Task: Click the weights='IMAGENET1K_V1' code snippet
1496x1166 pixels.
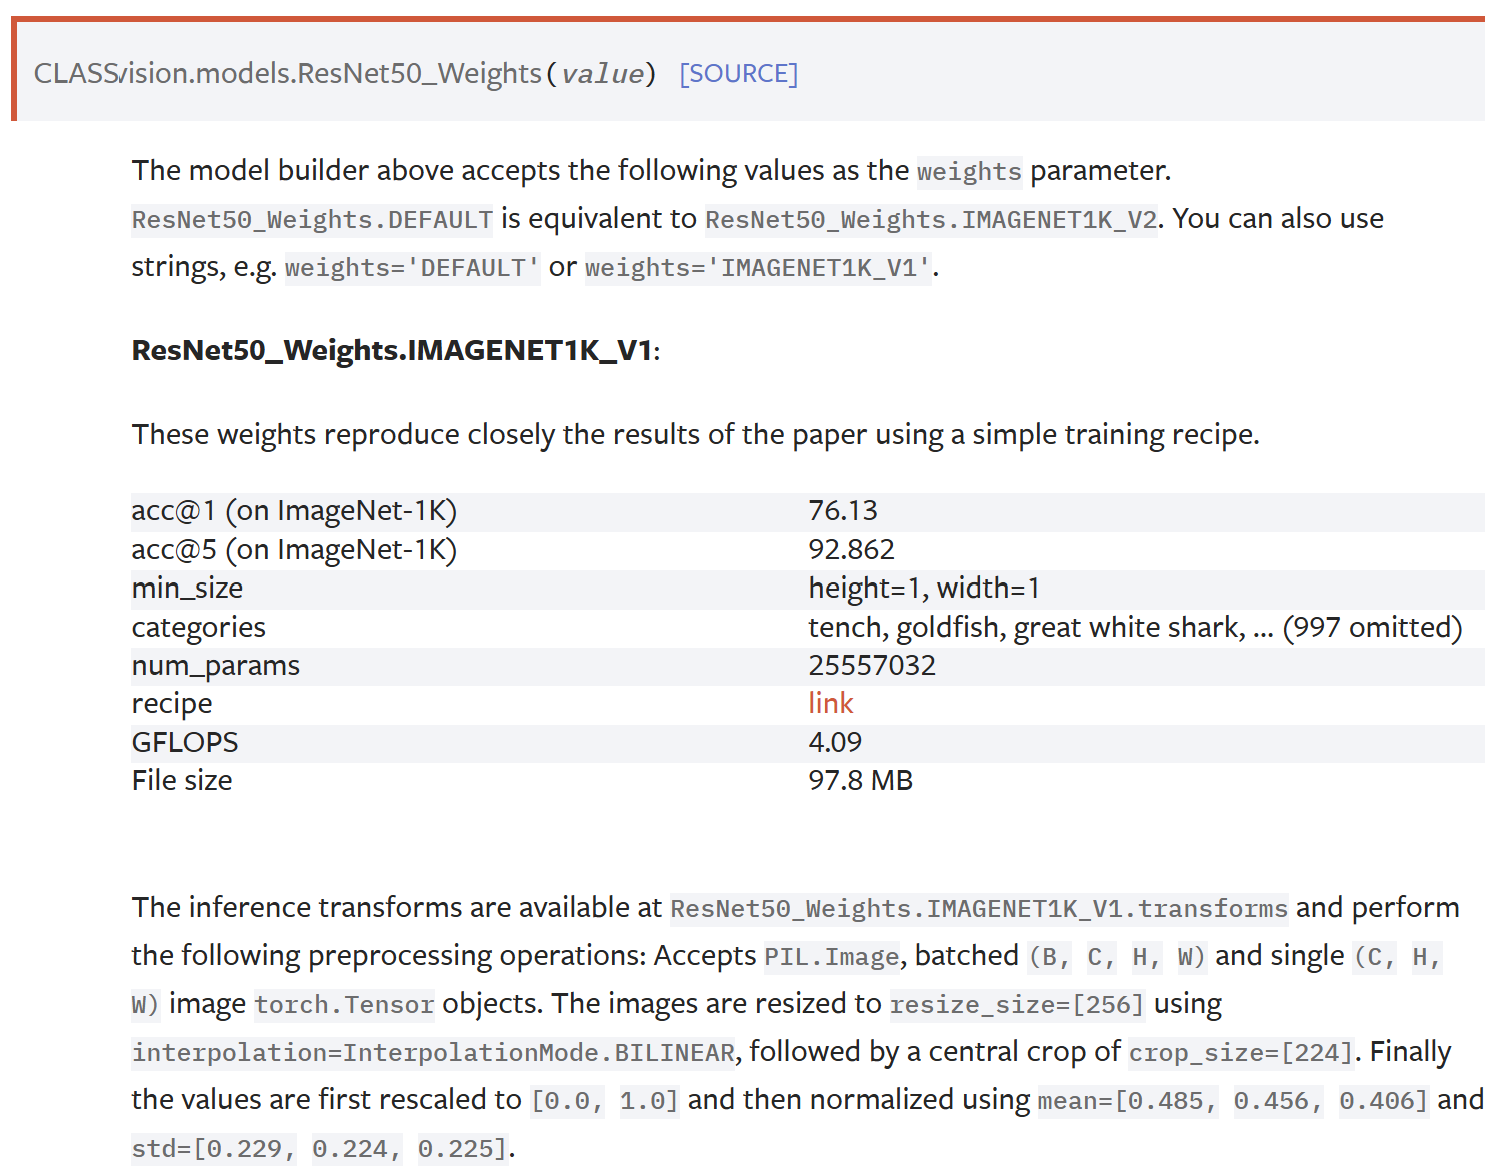Action: [x=758, y=268]
